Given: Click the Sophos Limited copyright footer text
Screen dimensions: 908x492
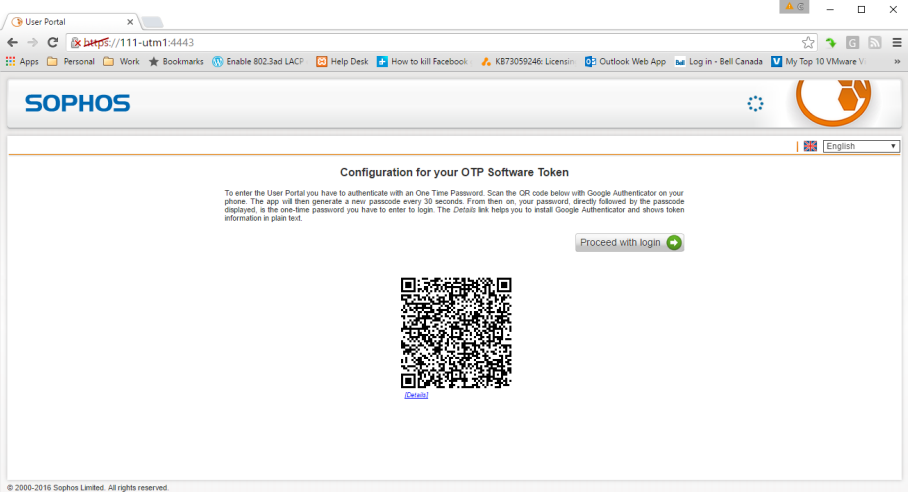Looking at the screenshot, I should coord(88,487).
